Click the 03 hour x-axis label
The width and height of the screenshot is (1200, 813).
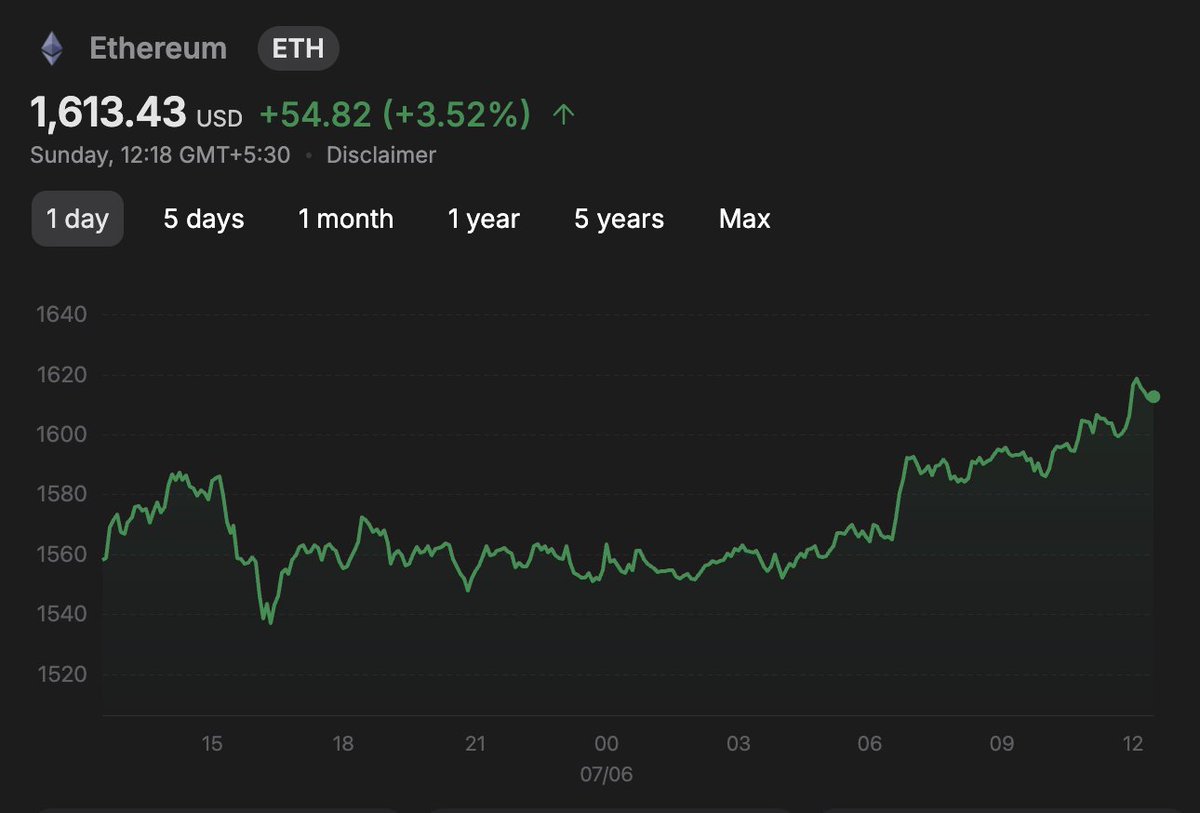tap(738, 743)
